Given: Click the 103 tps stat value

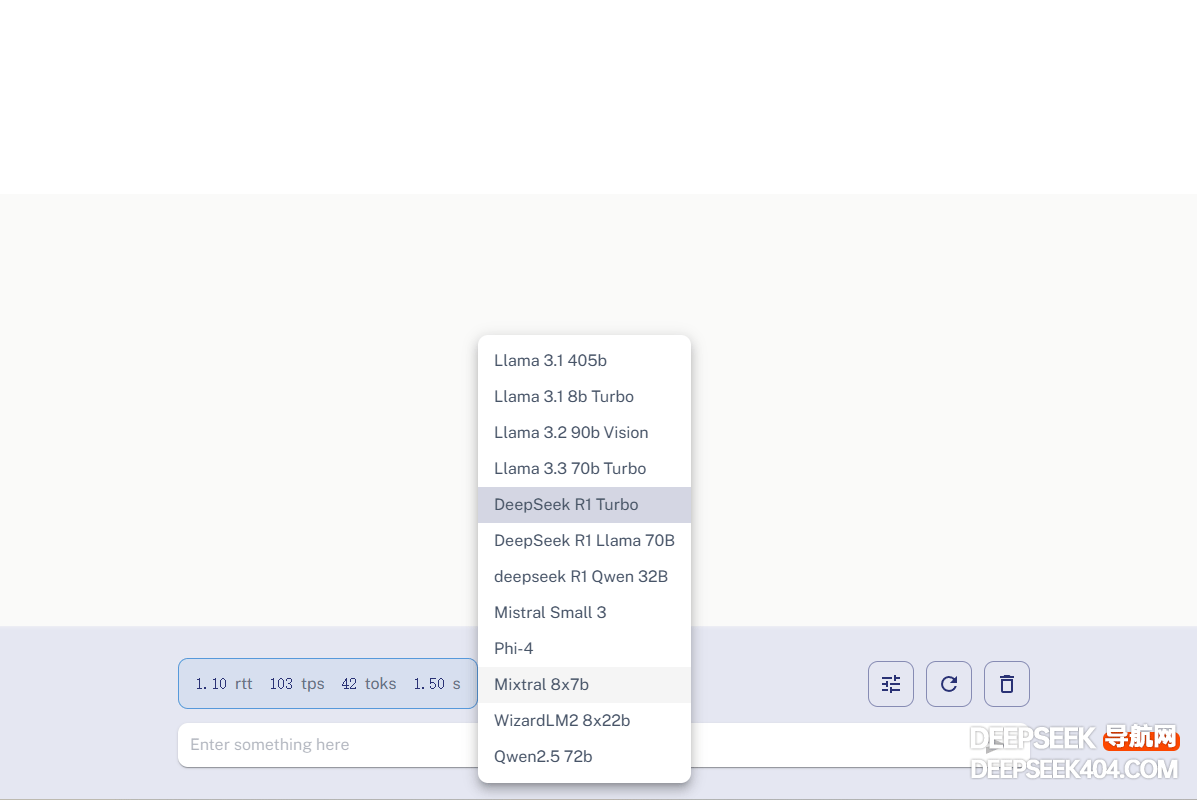Looking at the screenshot, I should point(297,684).
